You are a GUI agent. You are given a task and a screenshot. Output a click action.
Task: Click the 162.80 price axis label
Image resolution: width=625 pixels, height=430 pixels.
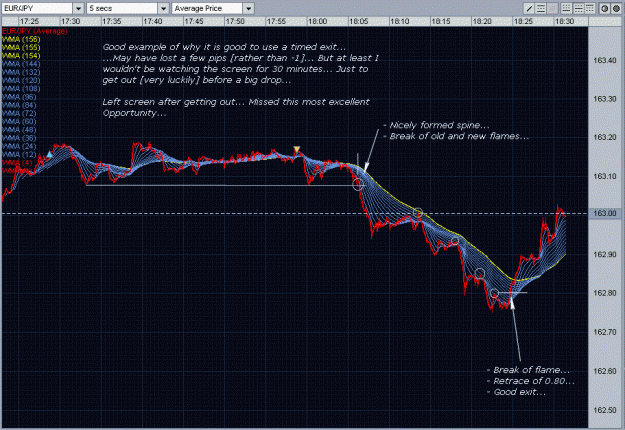pos(605,293)
